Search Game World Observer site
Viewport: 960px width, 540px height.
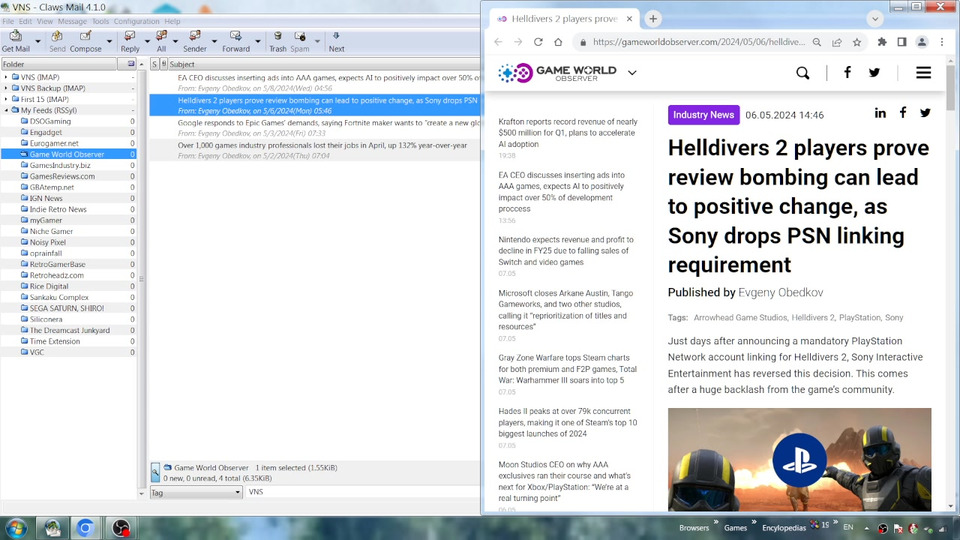803,73
